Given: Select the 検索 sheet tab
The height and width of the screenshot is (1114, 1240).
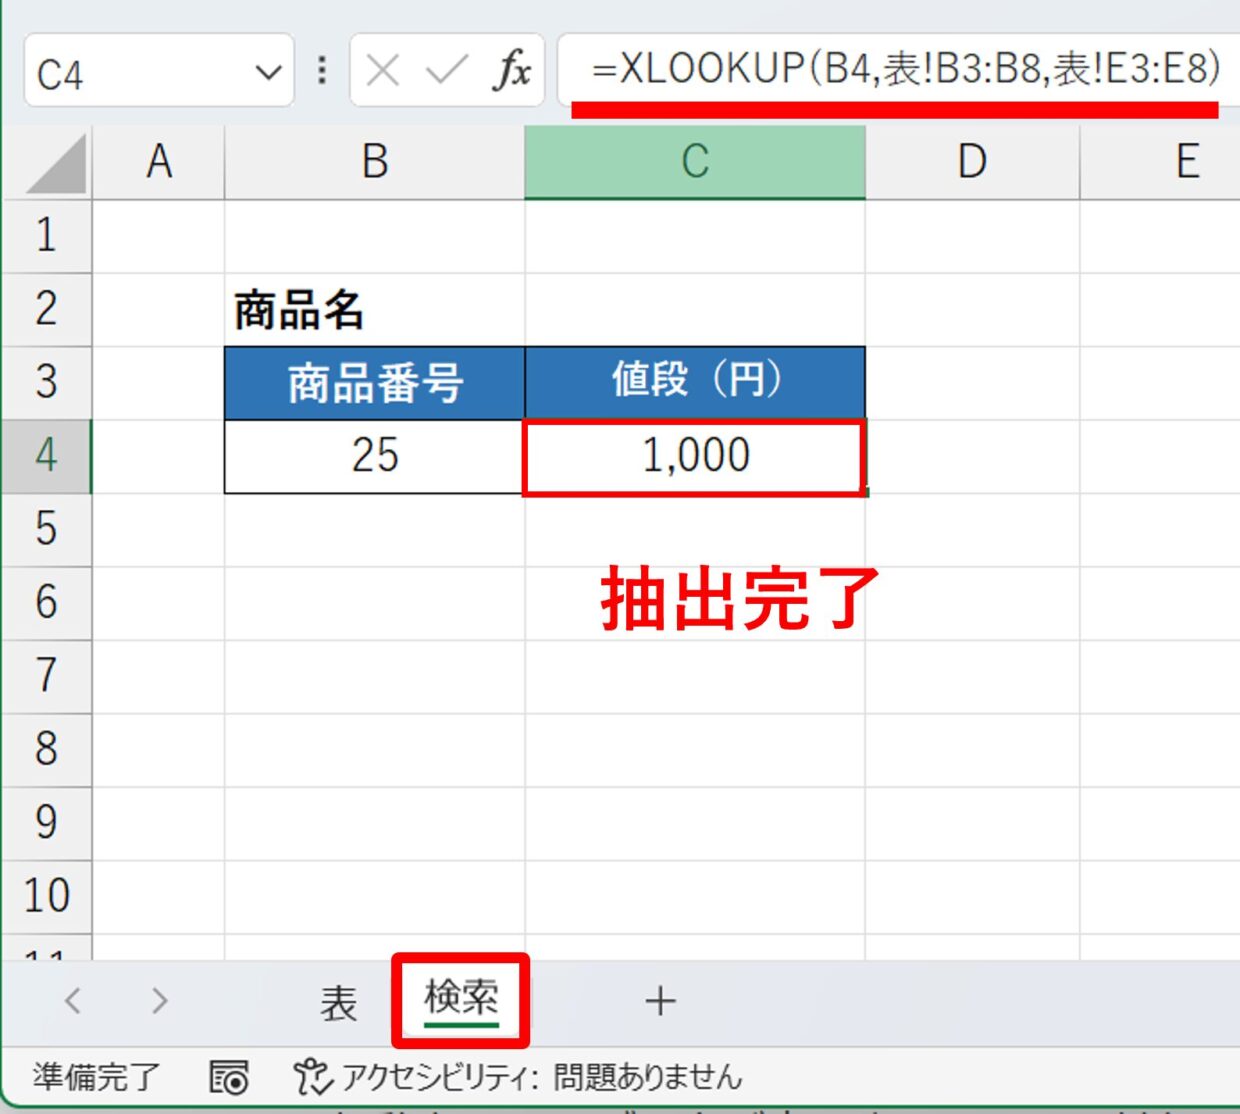Looking at the screenshot, I should [x=461, y=999].
